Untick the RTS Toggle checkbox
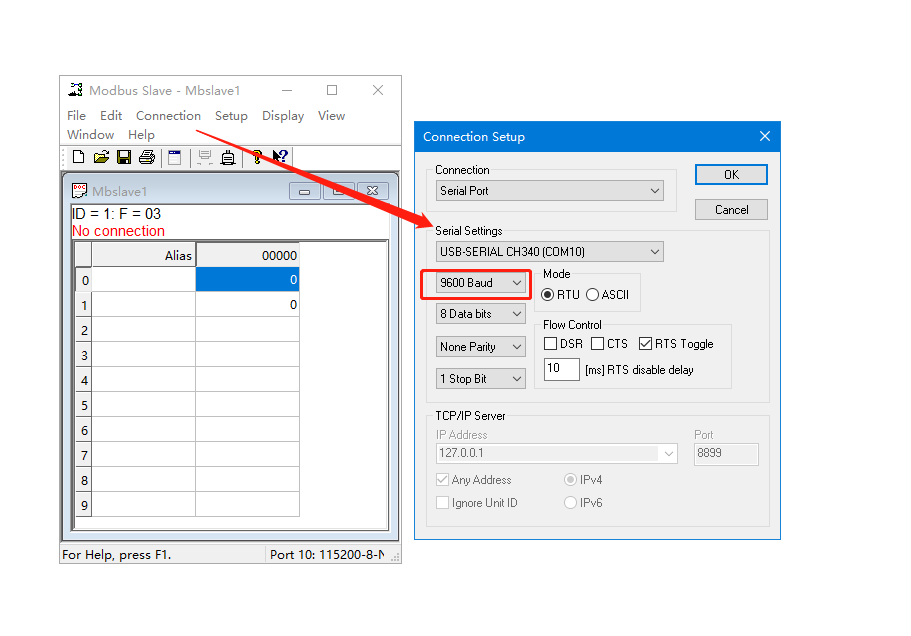This screenshot has height=636, width=911. [x=645, y=344]
